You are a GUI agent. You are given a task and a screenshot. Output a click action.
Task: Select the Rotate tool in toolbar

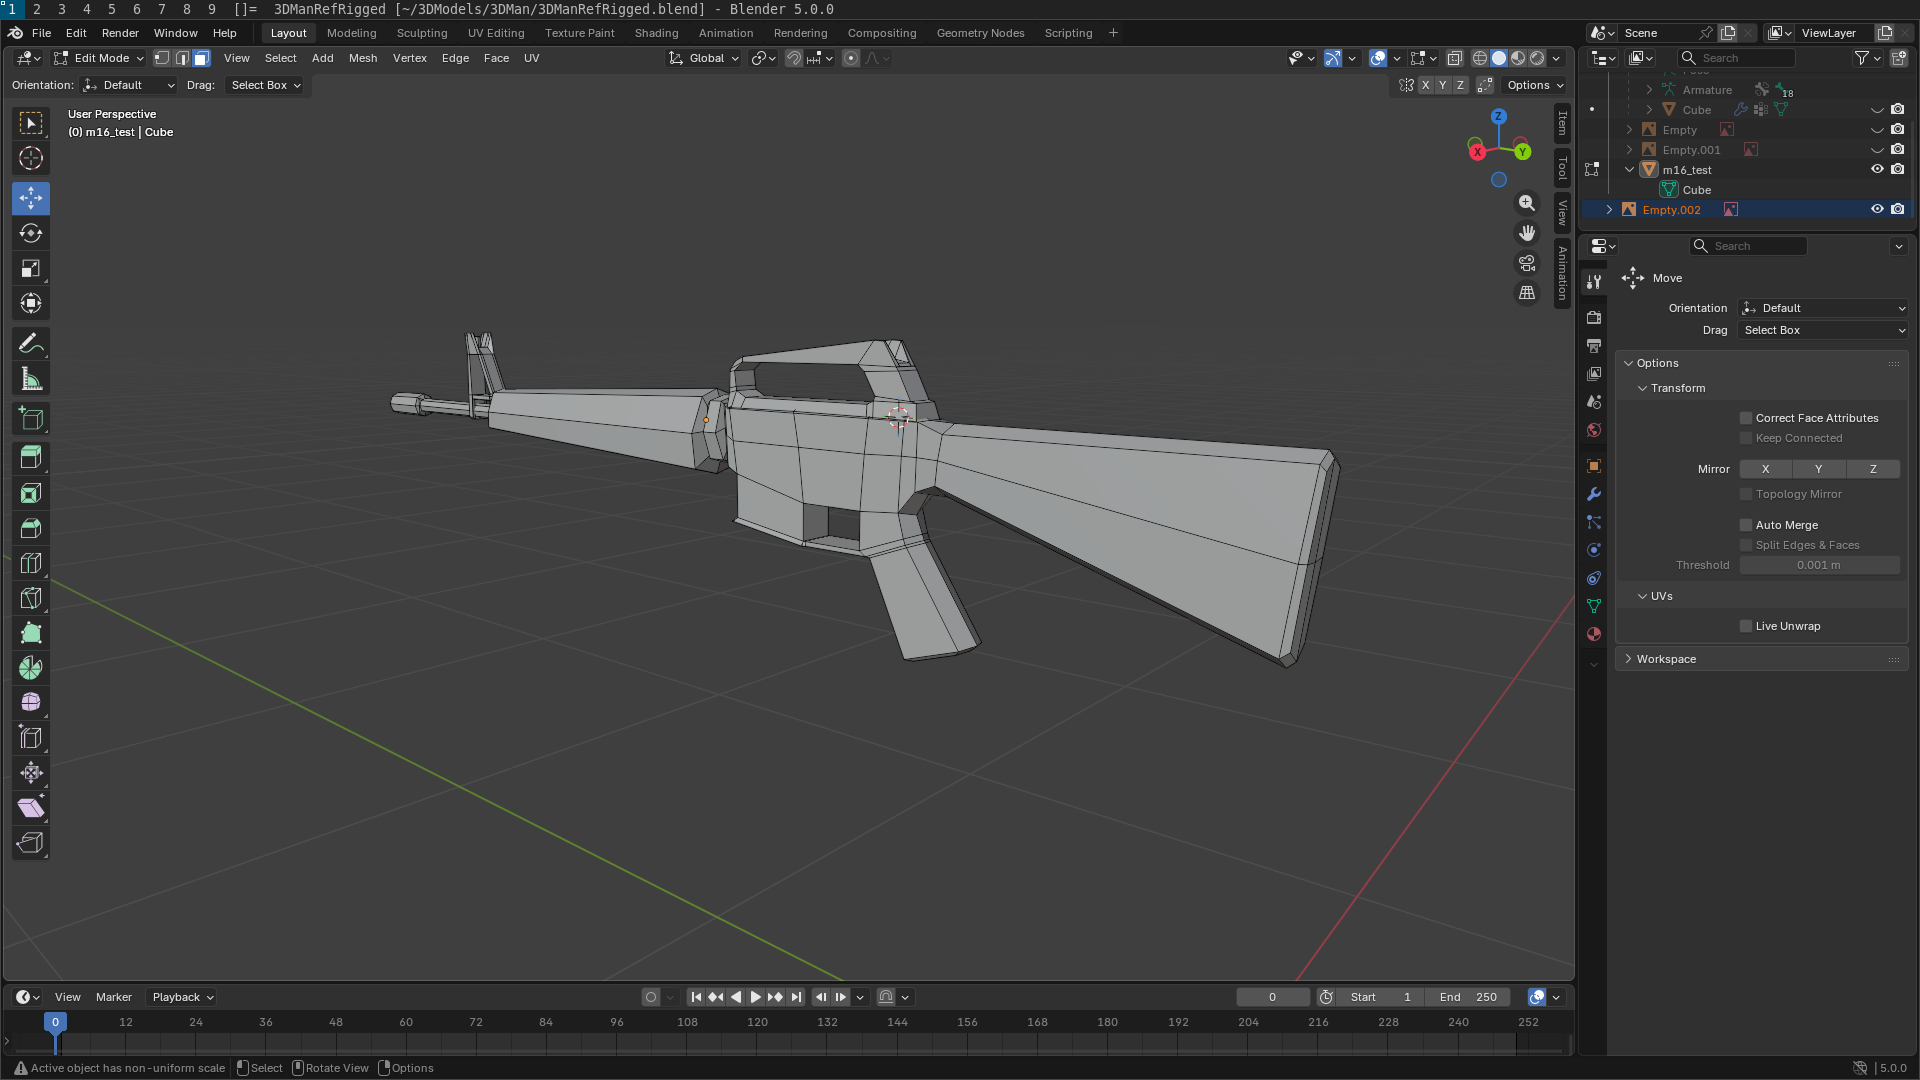(x=31, y=233)
